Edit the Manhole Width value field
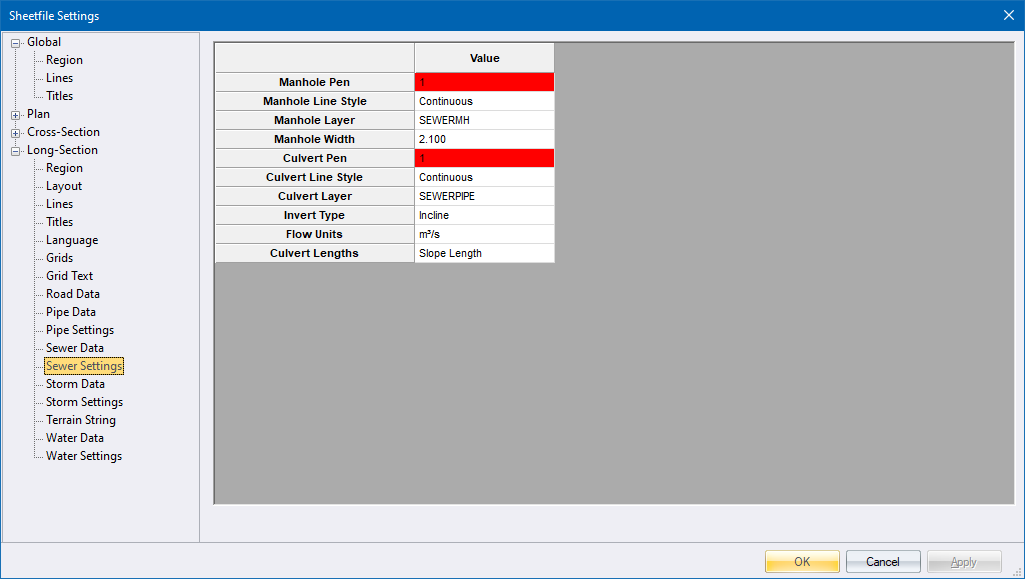The image size is (1025, 579). coord(484,139)
